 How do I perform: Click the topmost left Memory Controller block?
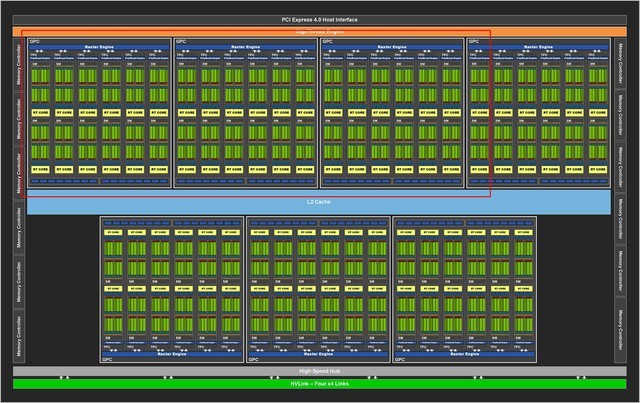tap(17, 64)
